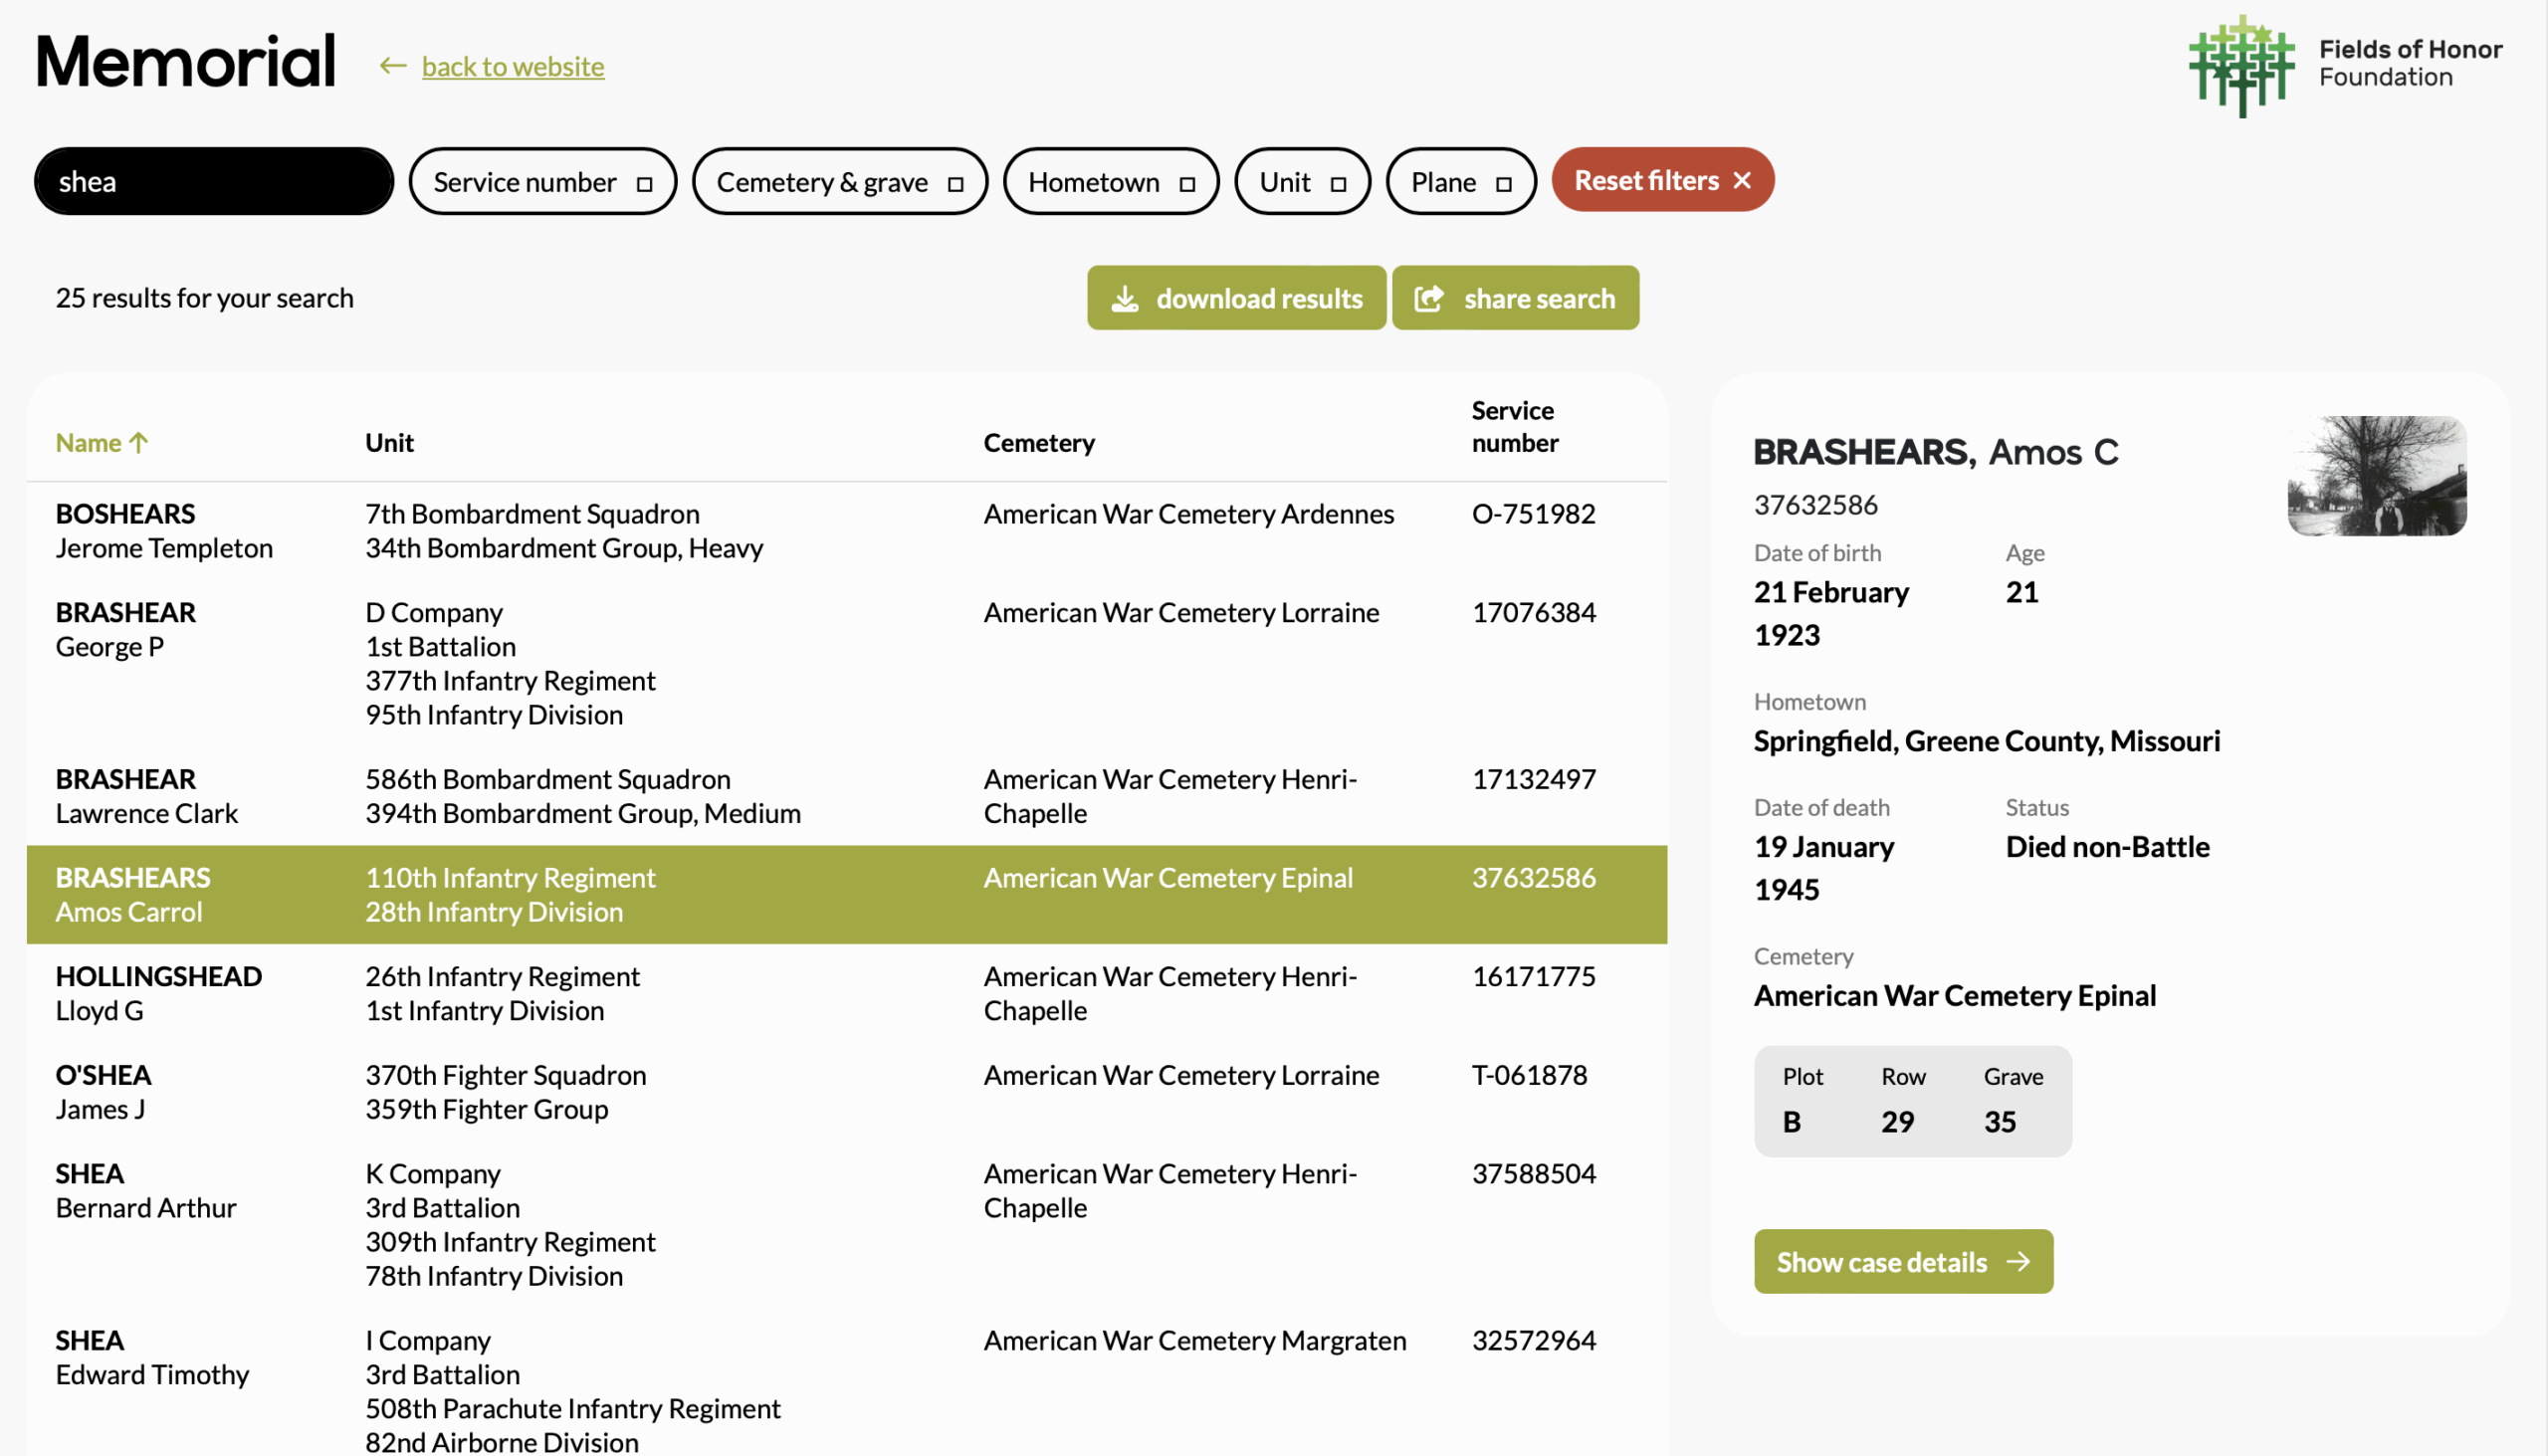This screenshot has width=2548, height=1456.
Task: Open the Amos Brashears photo thumbnail
Action: [2376, 476]
